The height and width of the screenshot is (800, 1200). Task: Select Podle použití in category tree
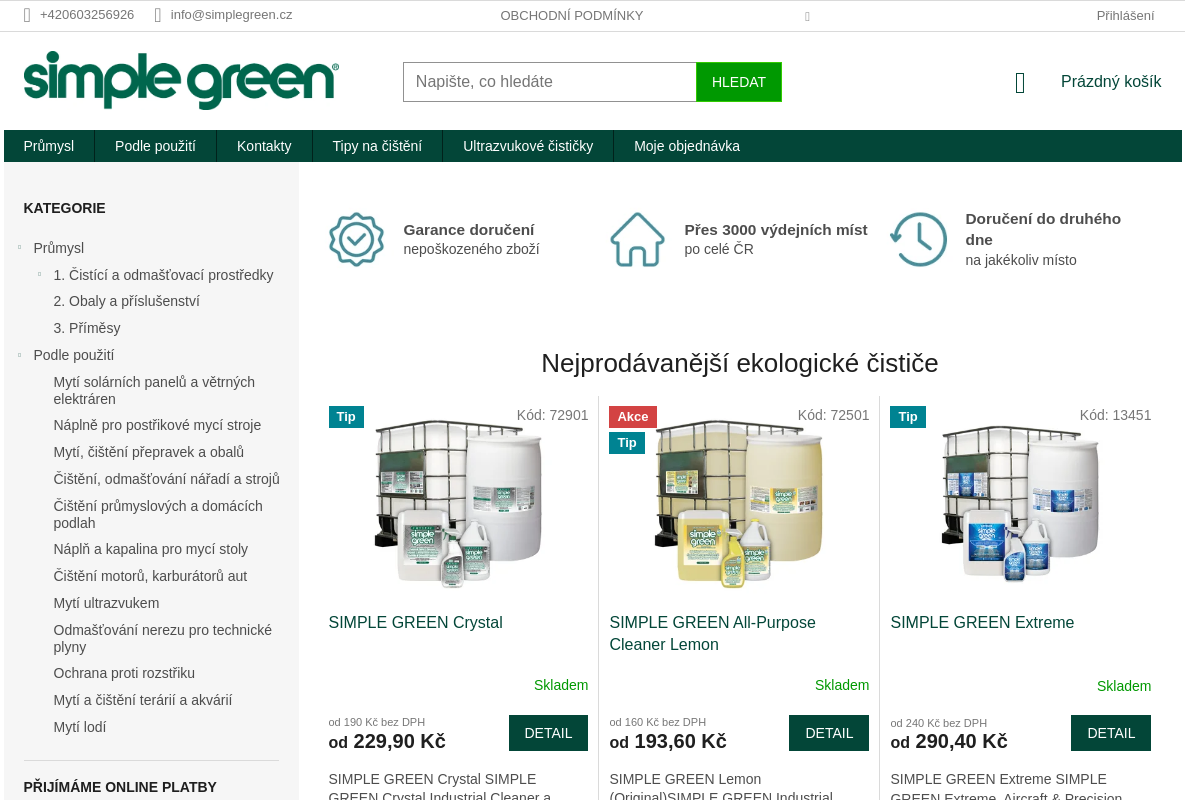click(x=74, y=355)
